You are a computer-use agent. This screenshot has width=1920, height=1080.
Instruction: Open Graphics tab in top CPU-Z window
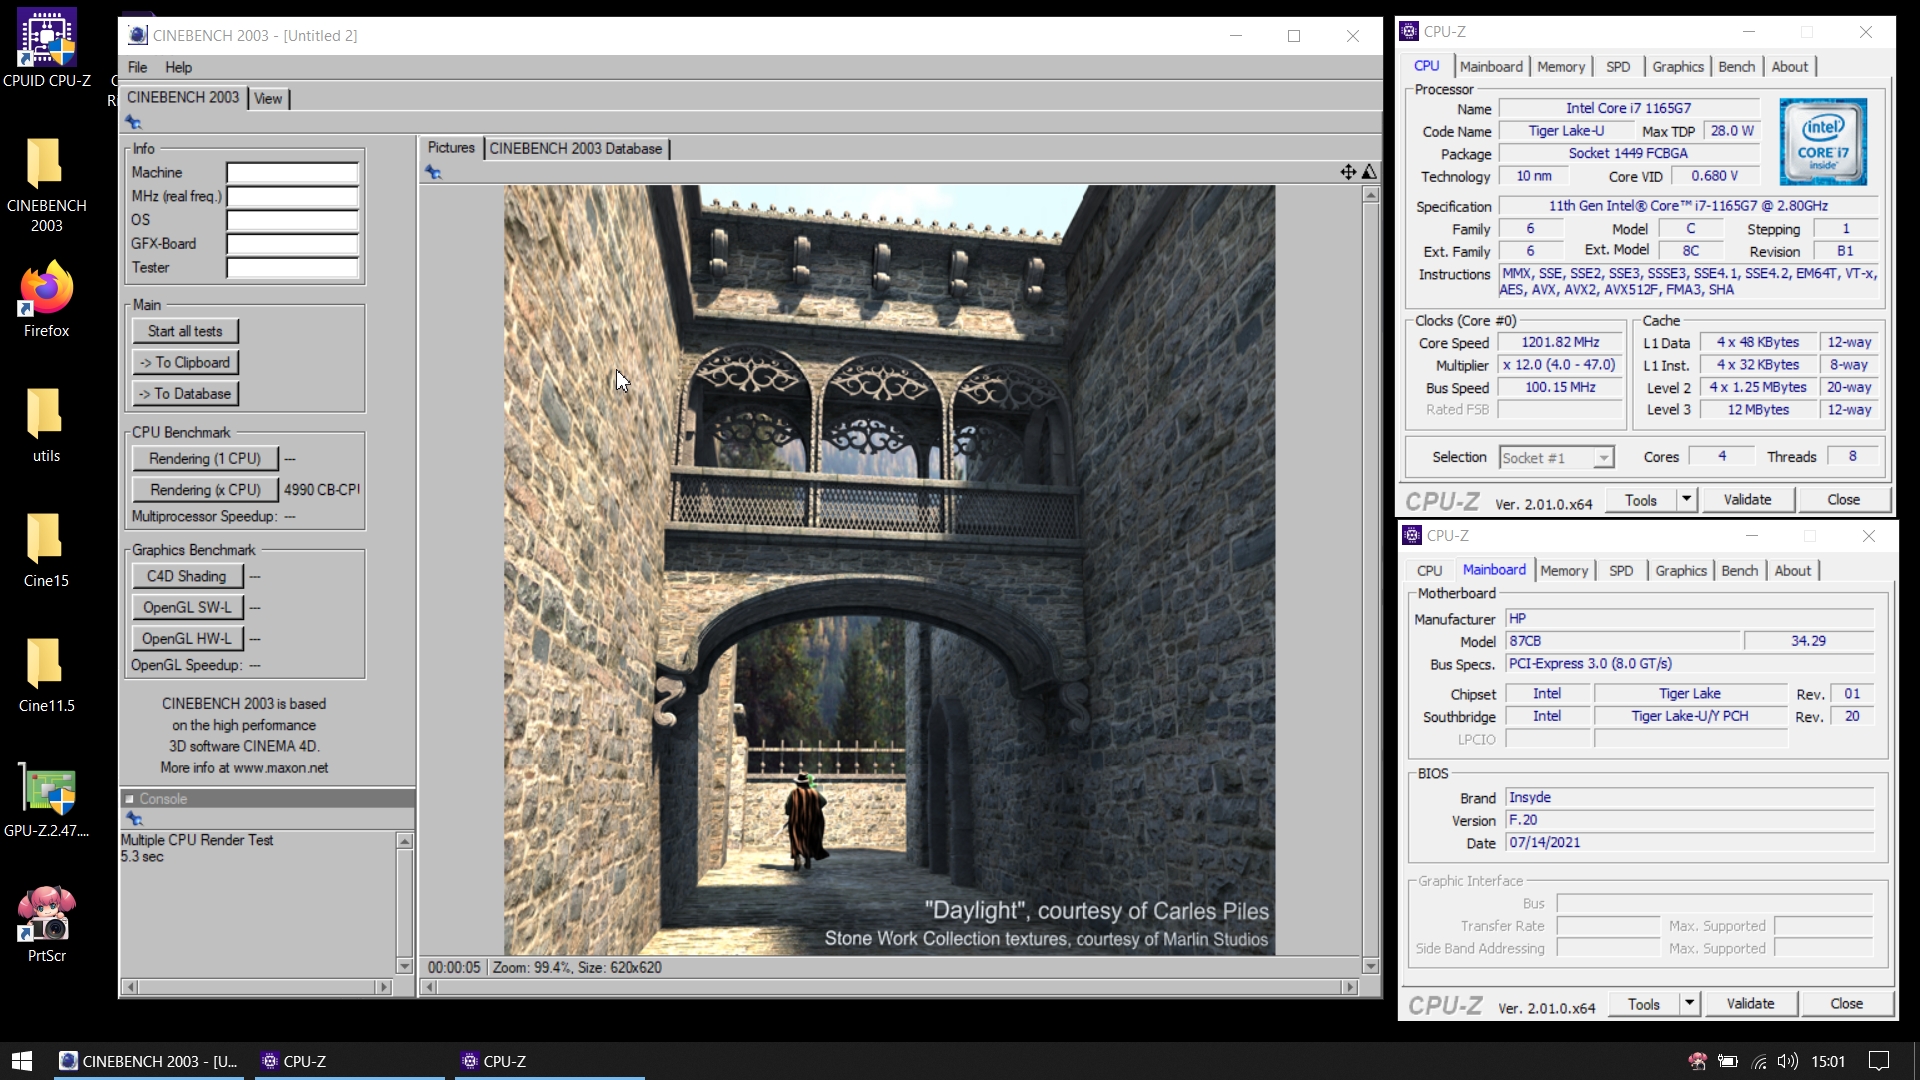1678,66
